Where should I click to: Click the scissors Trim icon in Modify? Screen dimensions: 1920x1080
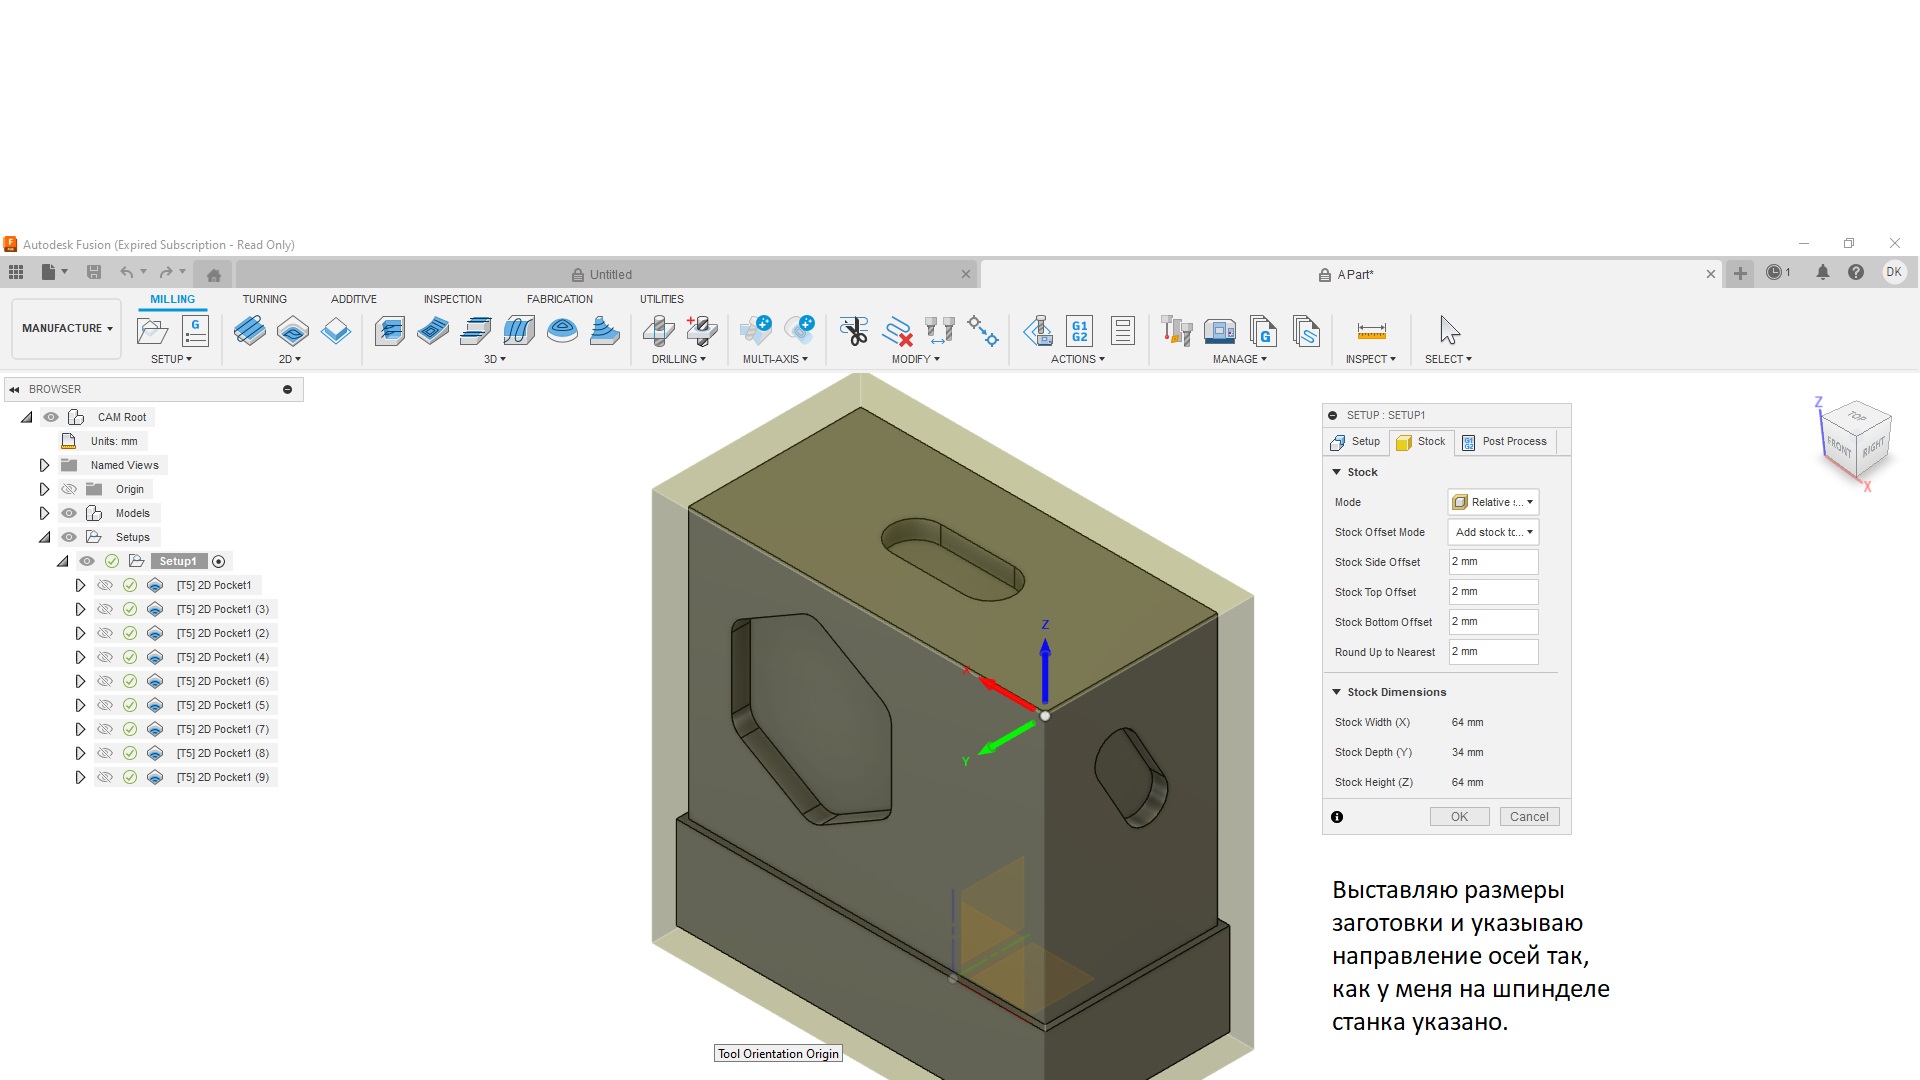click(x=854, y=331)
